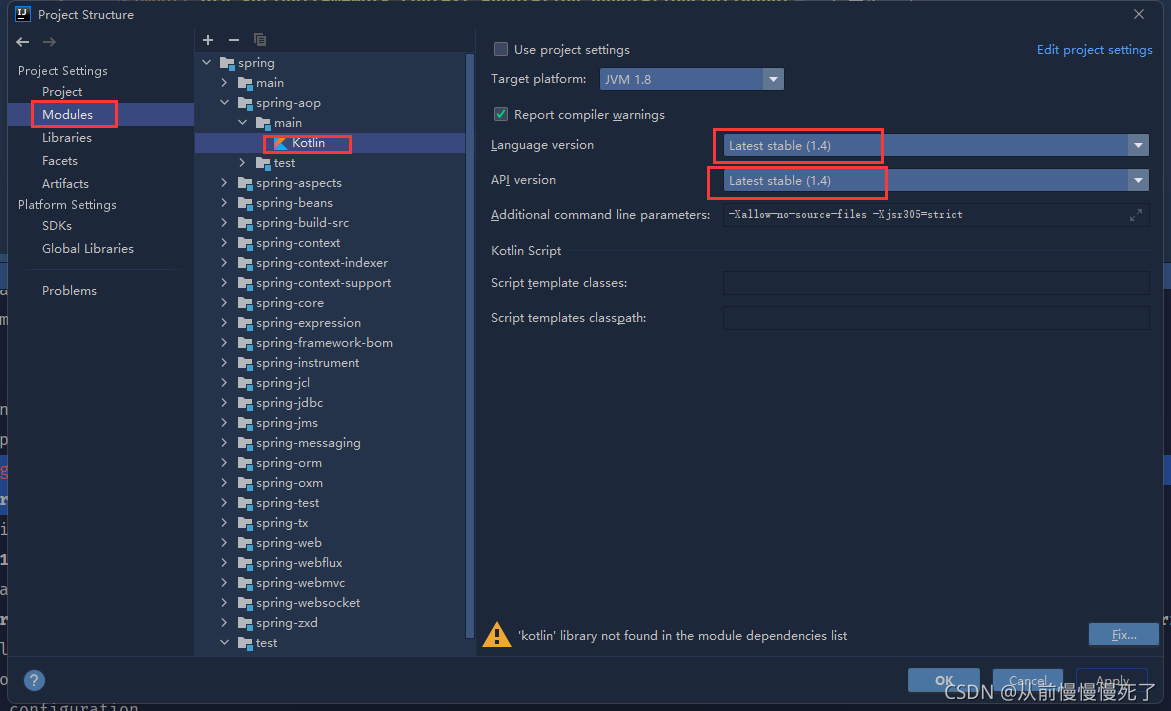Select the spring-oxm module
Viewport: 1171px width, 711px height.
290,483
